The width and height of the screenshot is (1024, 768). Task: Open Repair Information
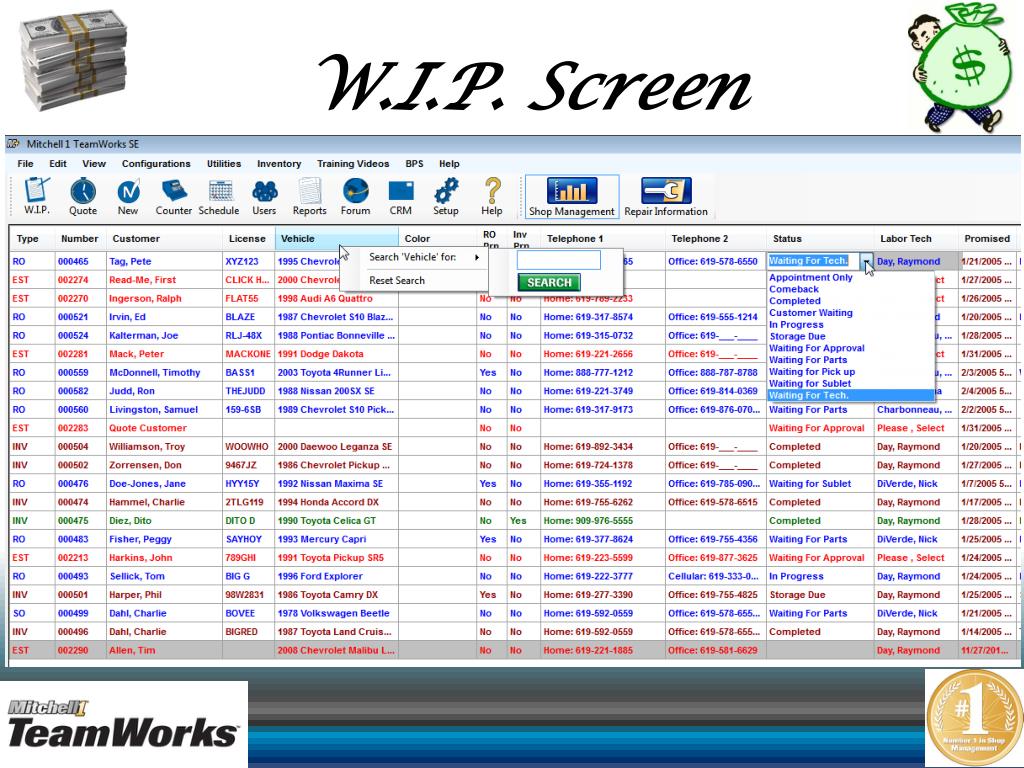666,196
